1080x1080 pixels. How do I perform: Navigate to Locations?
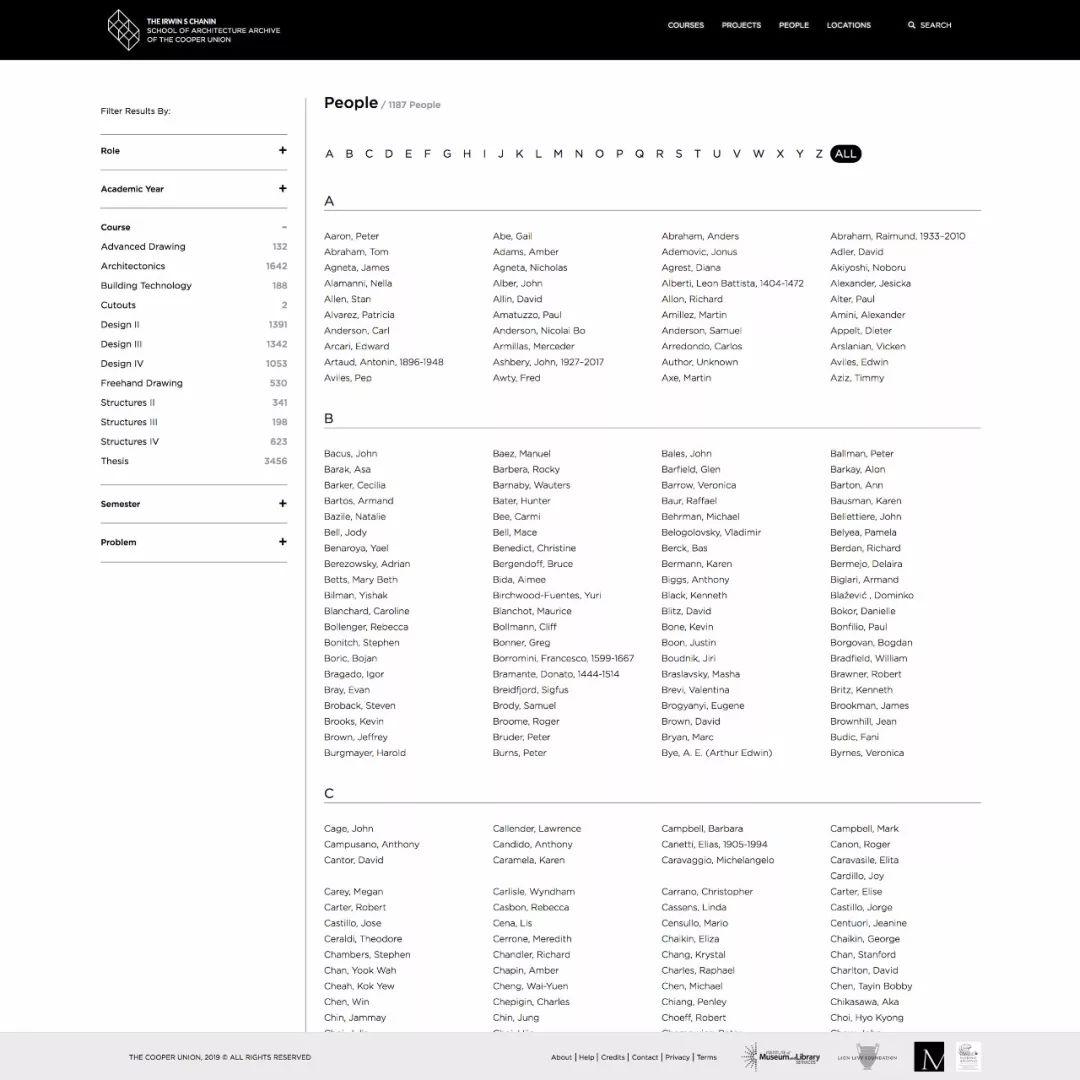(x=849, y=25)
